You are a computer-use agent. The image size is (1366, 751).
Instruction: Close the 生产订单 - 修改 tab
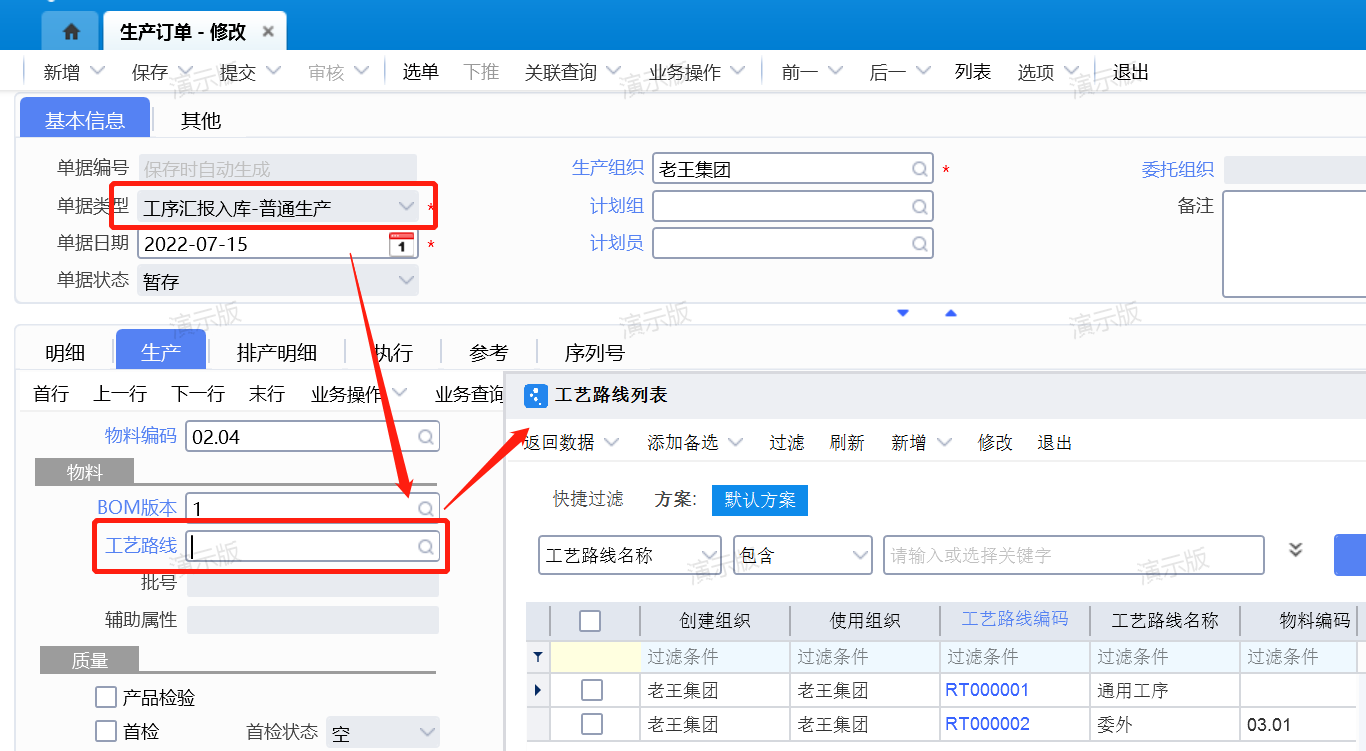(x=268, y=32)
